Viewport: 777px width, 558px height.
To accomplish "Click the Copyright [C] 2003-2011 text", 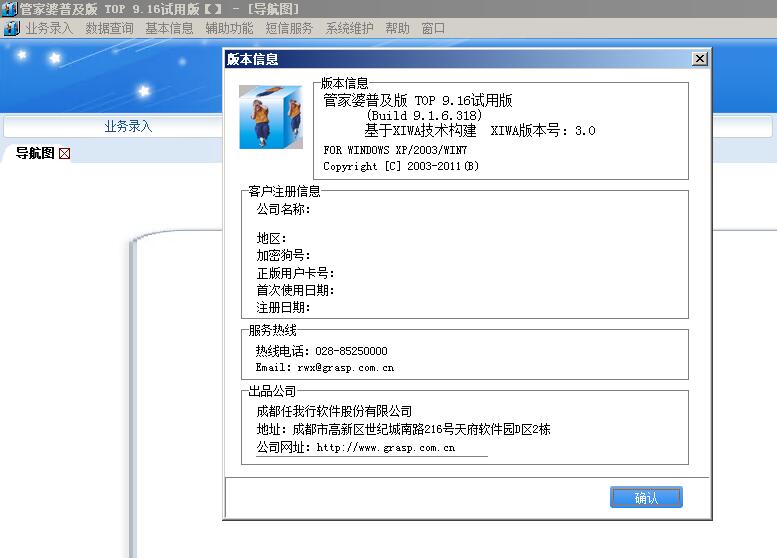I will 401,166.
